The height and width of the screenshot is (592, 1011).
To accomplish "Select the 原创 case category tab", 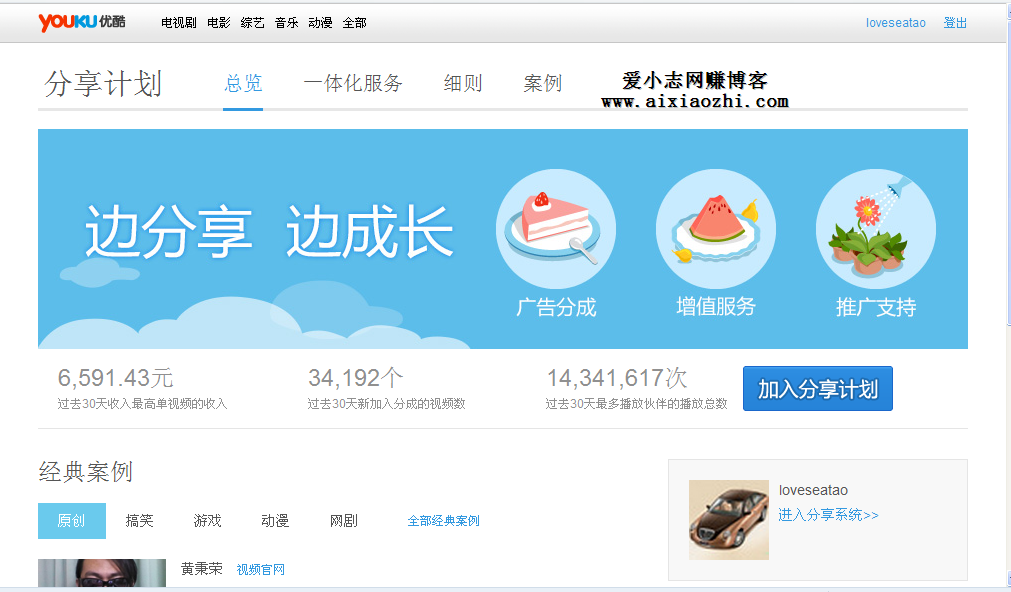I will (x=72, y=520).
